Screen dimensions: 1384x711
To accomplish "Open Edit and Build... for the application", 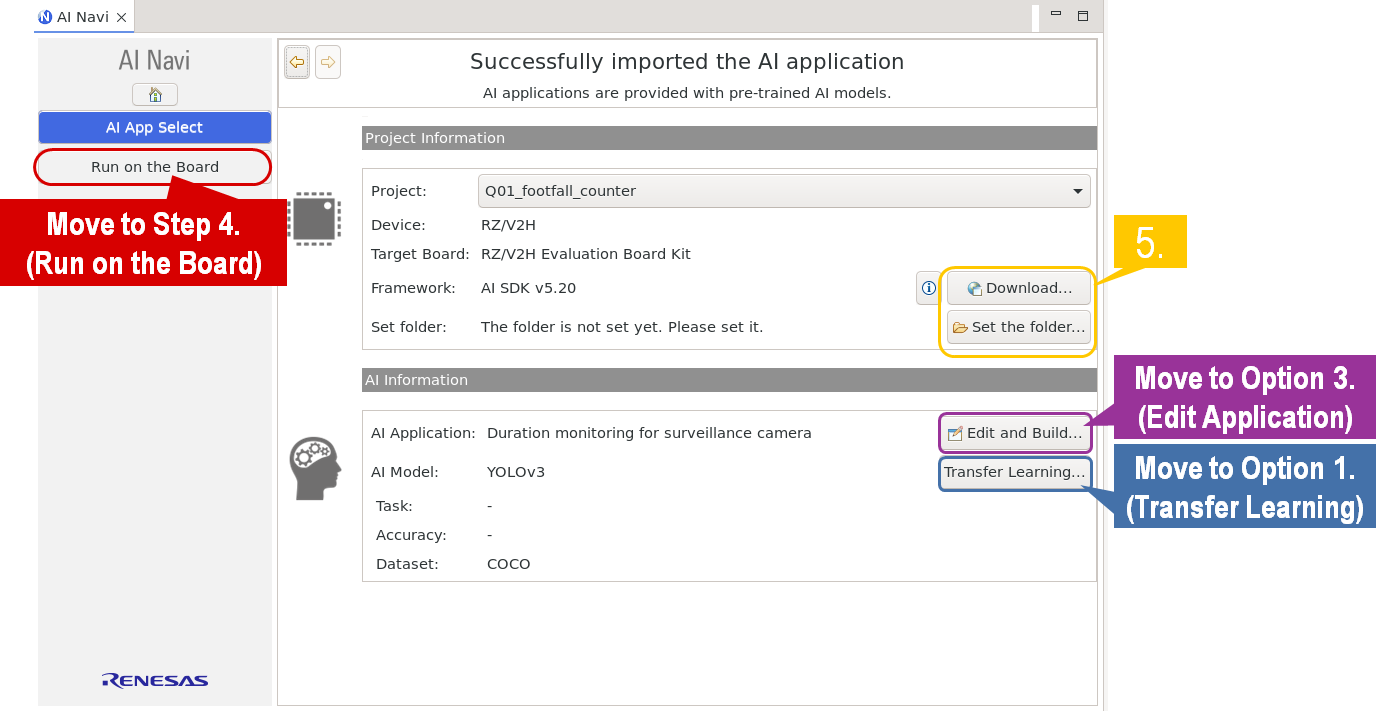I will pyautogui.click(x=1015, y=433).
